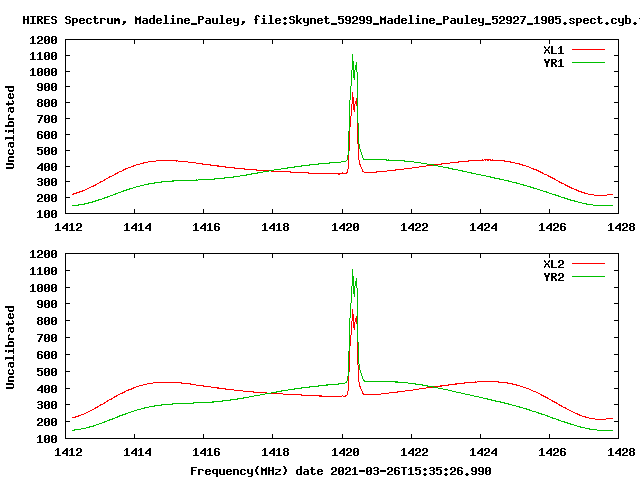Click the 600 tick on the lower plot
640x480 pixels.
pyautogui.click(x=47, y=356)
